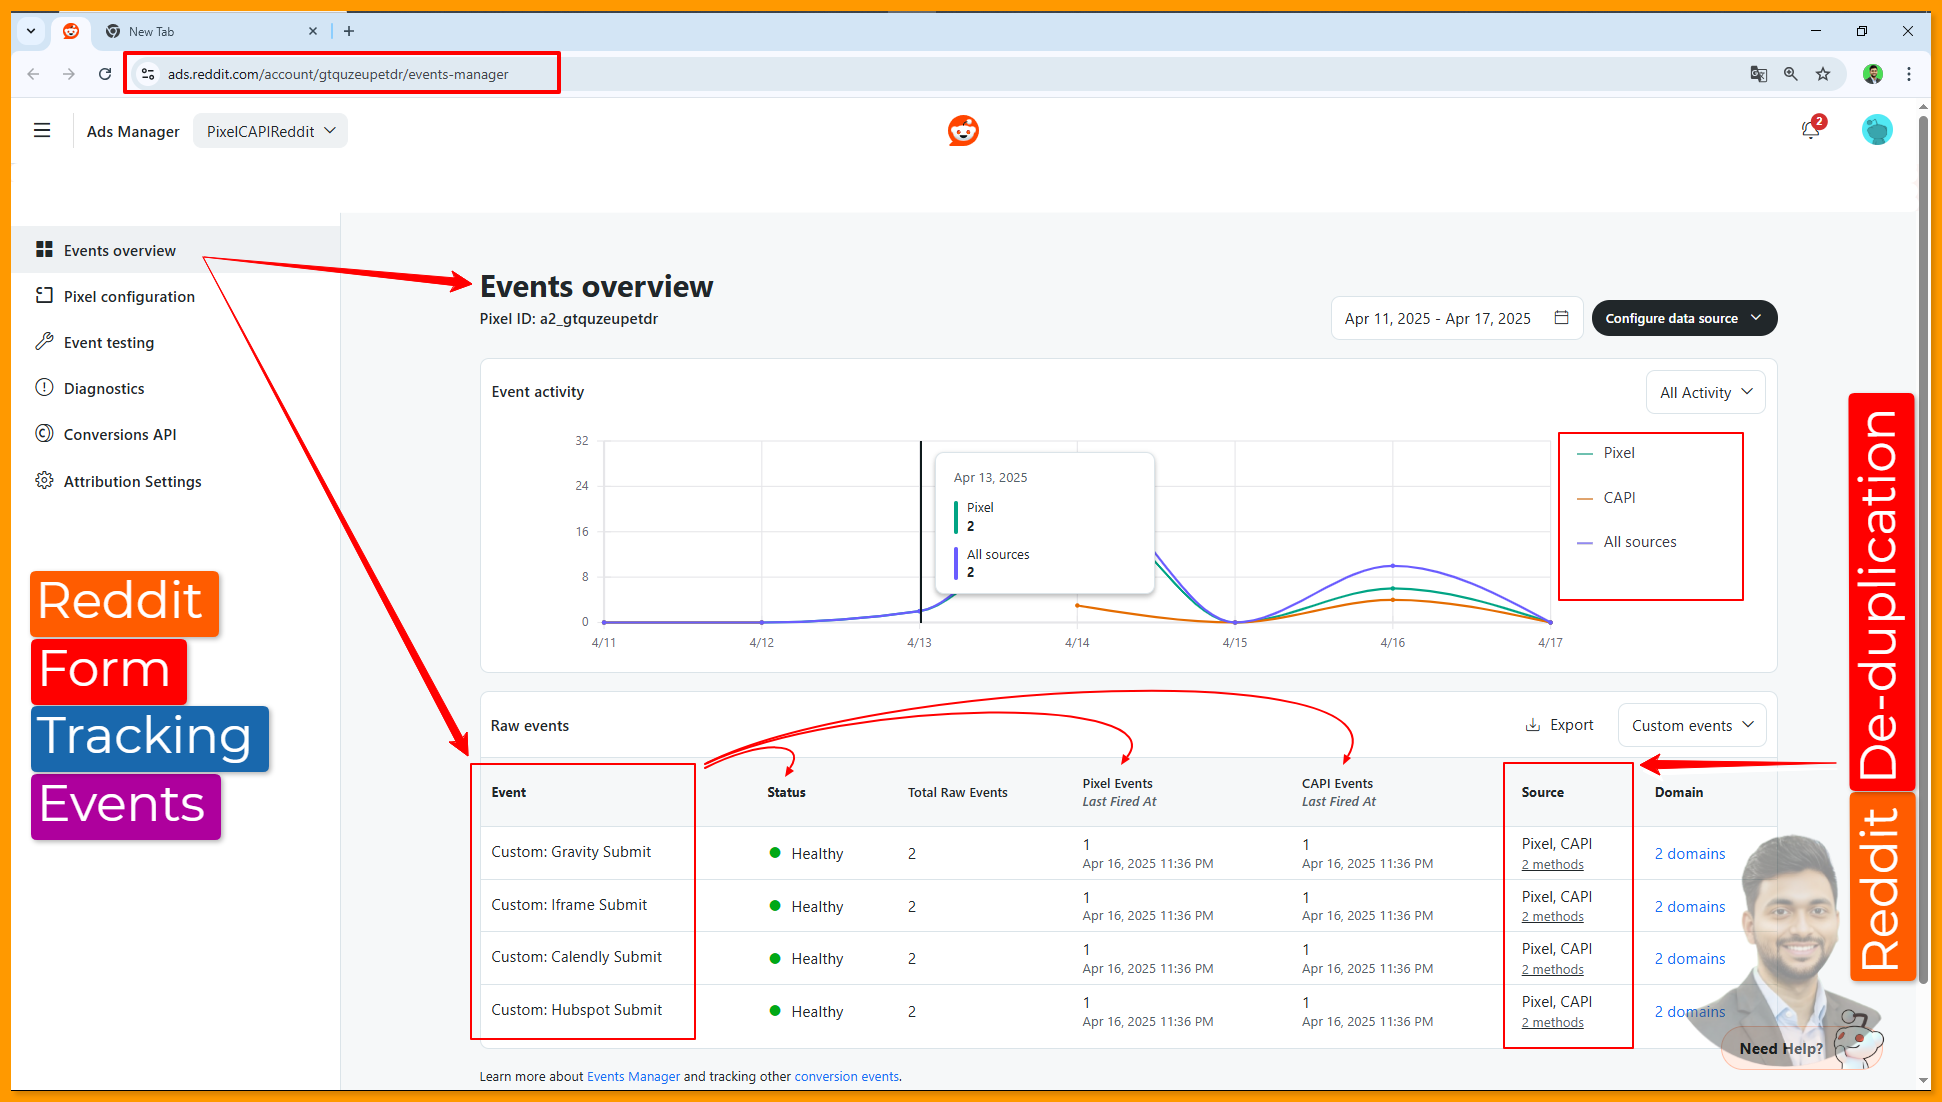Click the Configure data source button
The width and height of the screenshot is (1942, 1102).
pos(1683,318)
